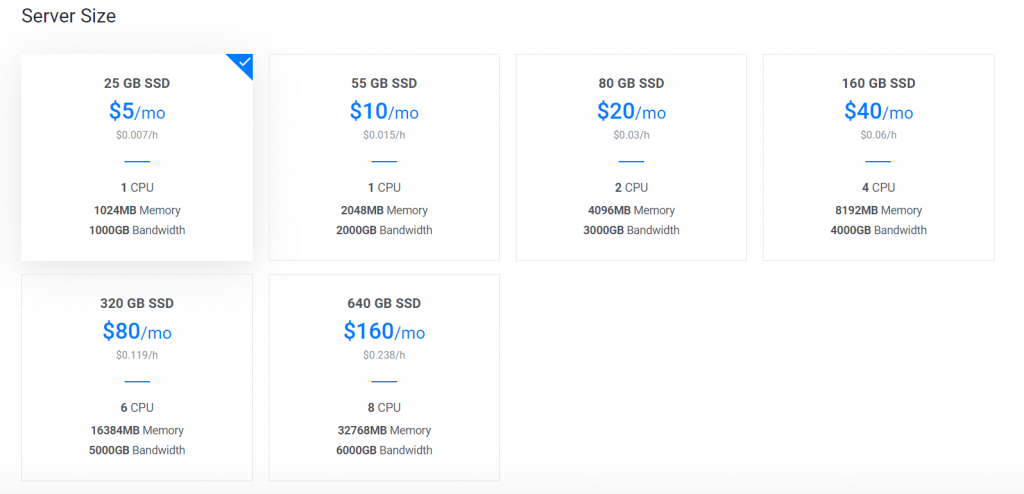The image size is (1024, 494).
Task: Click the blue checkmark on the selected plan
Action: [244, 62]
